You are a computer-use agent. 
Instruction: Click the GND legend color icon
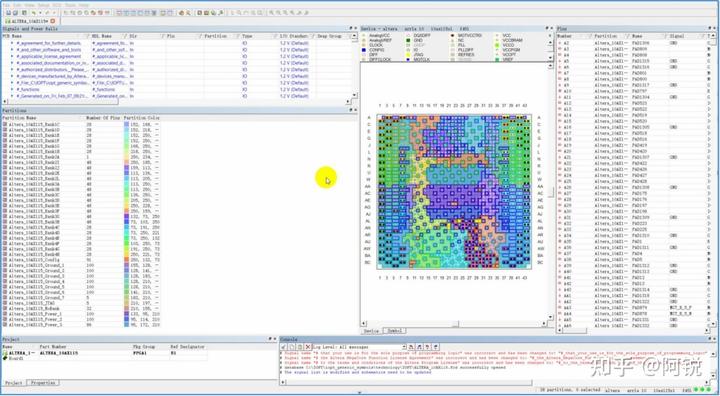coord(408,40)
